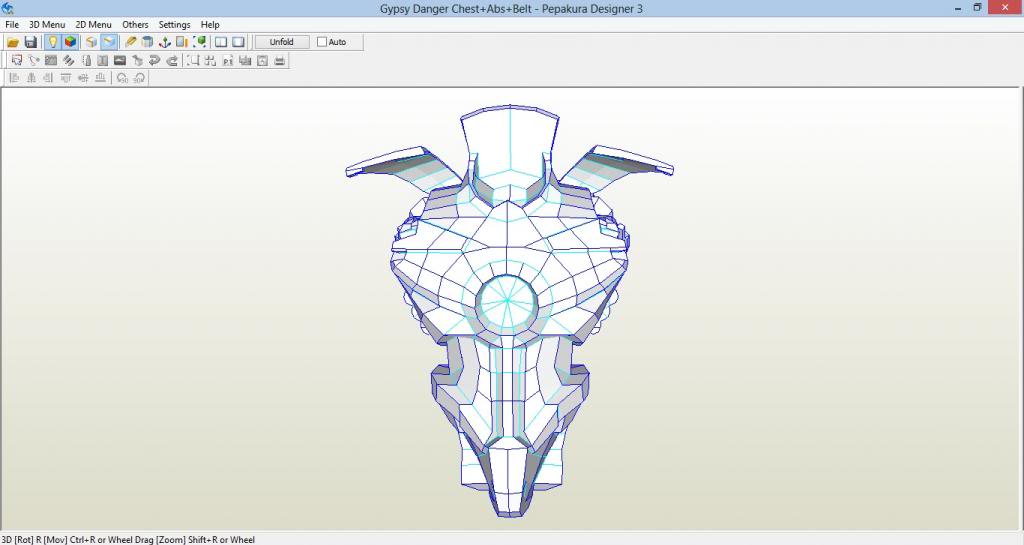The image size is (1024, 545).
Task: Open the 2D Menu
Action: [x=93, y=24]
